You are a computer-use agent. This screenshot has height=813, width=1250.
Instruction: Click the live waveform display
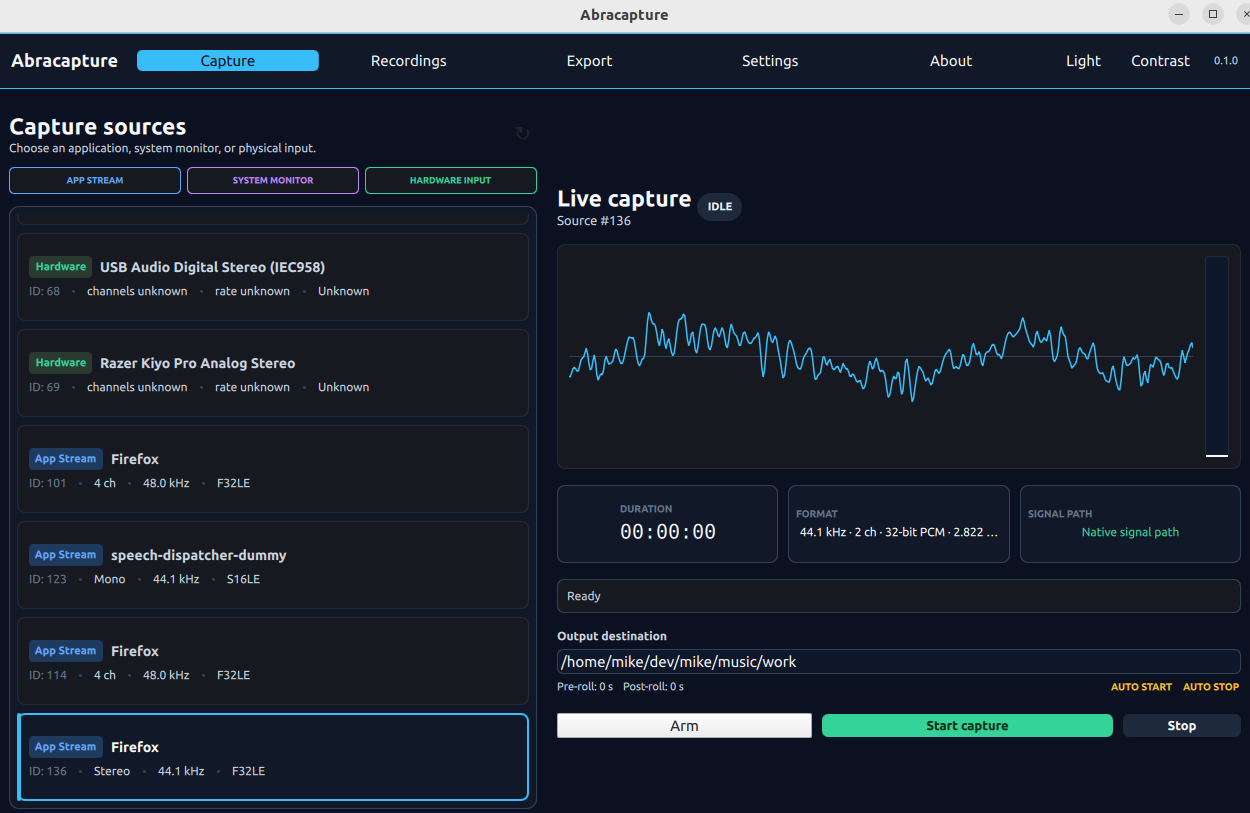tap(880, 357)
